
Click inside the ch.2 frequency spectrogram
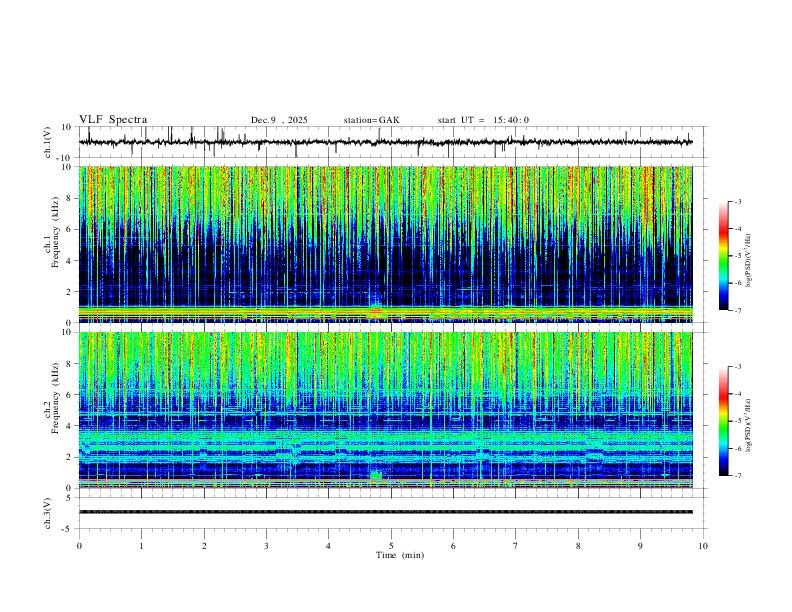[385, 410]
